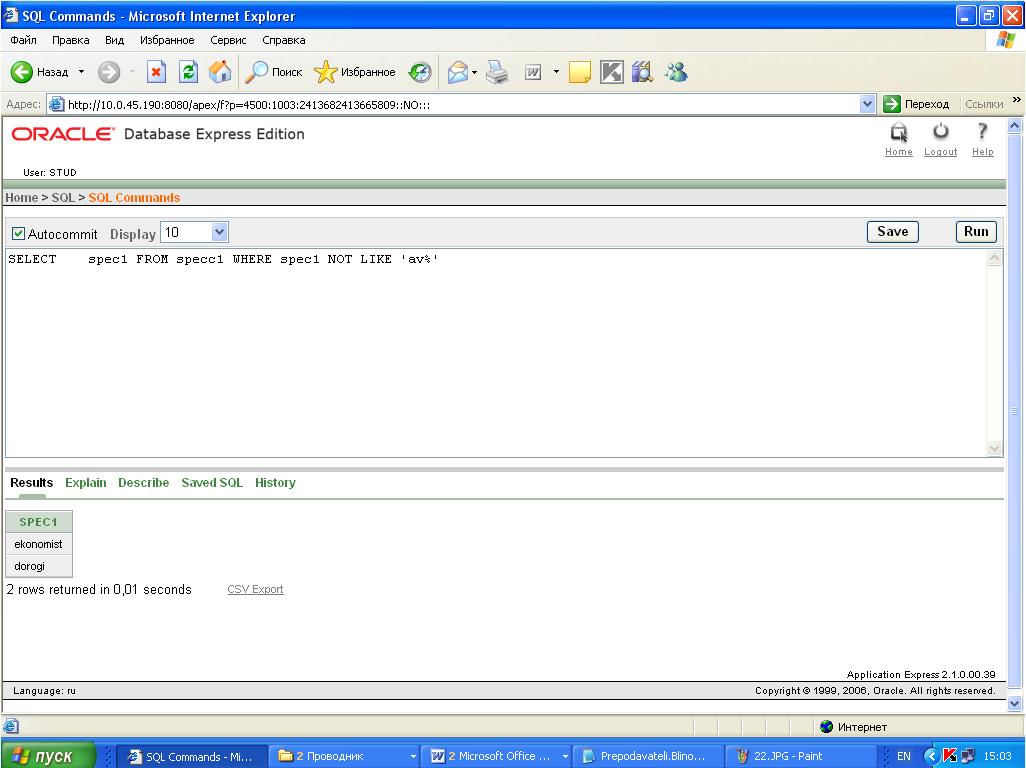This screenshot has width=1026, height=768.
Task: Switch to Prepodavateli.Blino taskbar window
Action: pyautogui.click(x=648, y=756)
